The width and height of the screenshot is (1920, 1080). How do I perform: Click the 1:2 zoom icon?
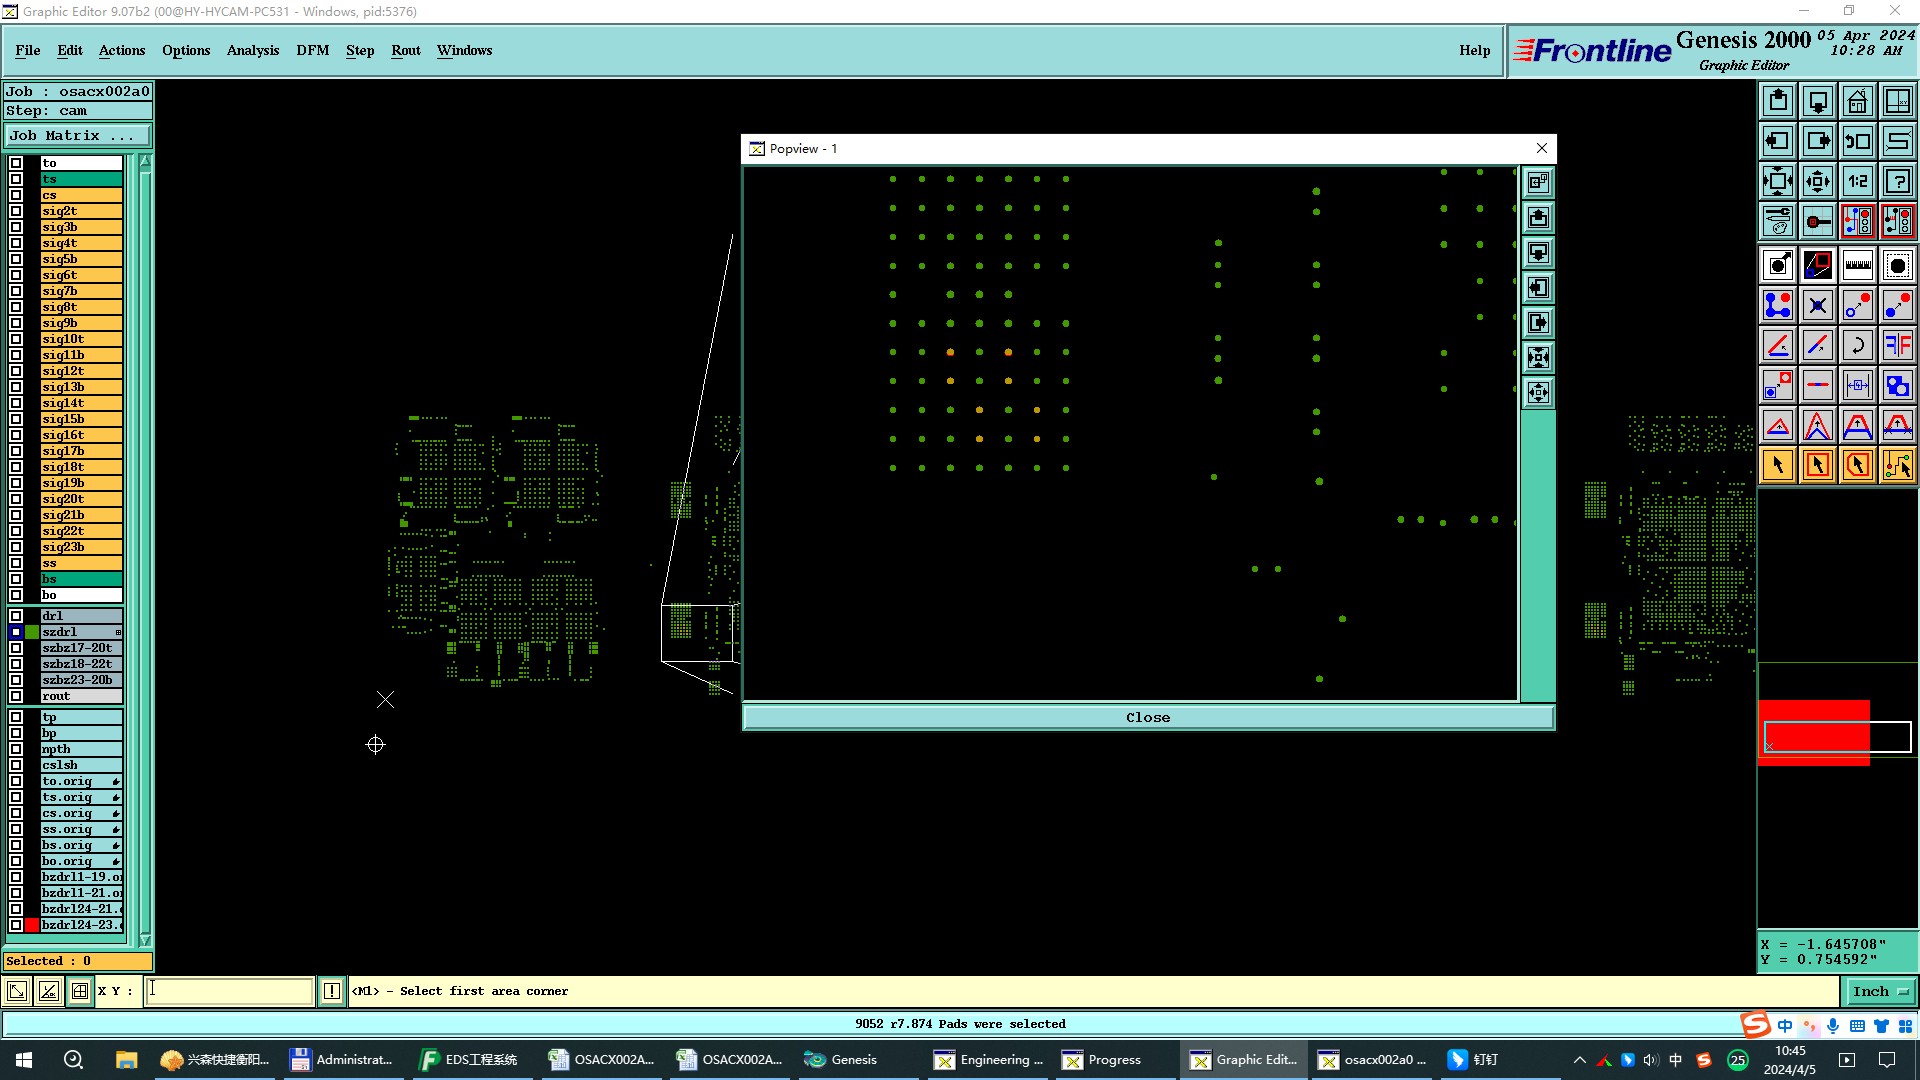coord(1857,181)
